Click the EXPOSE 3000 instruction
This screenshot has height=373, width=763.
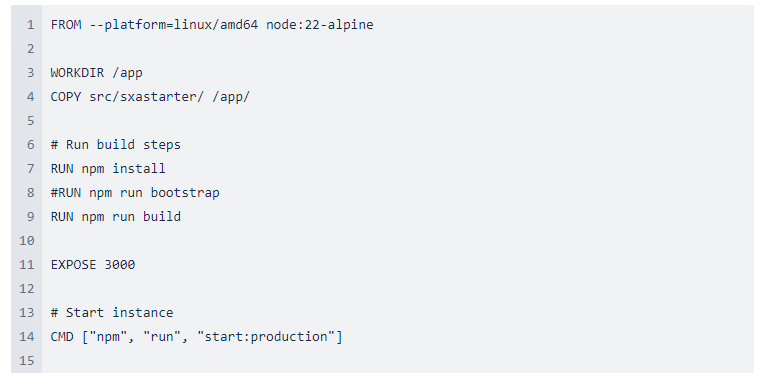pyautogui.click(x=93, y=265)
